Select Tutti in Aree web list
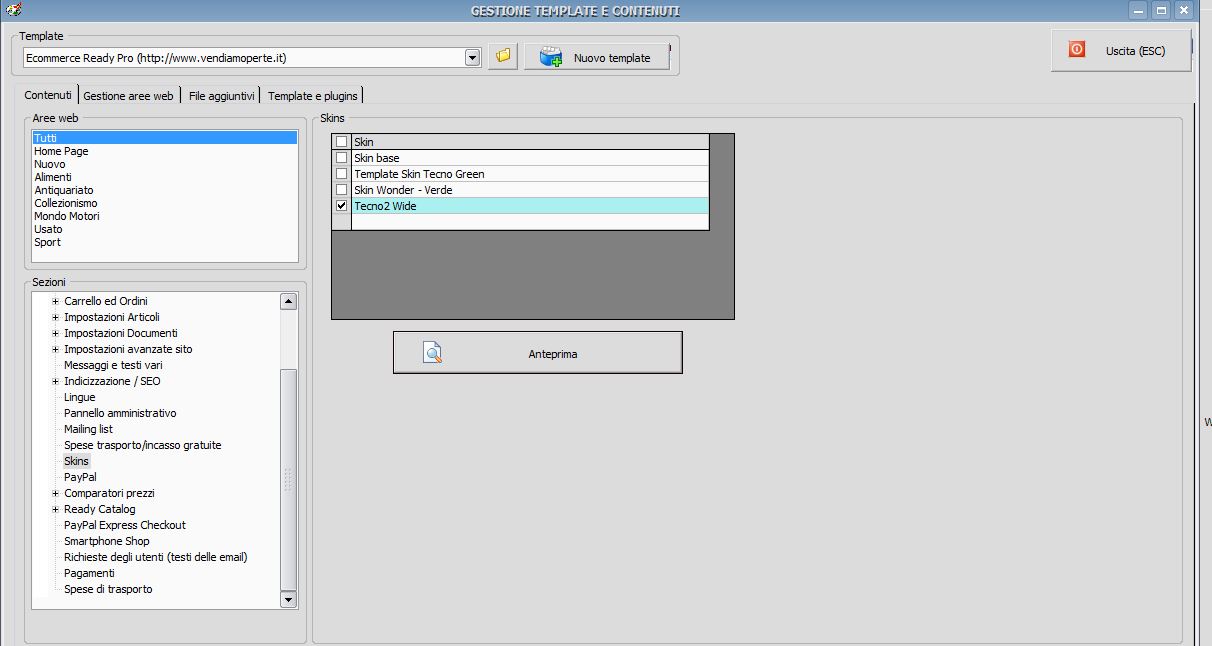Screen dimensions: 1212x646 (x=165, y=138)
